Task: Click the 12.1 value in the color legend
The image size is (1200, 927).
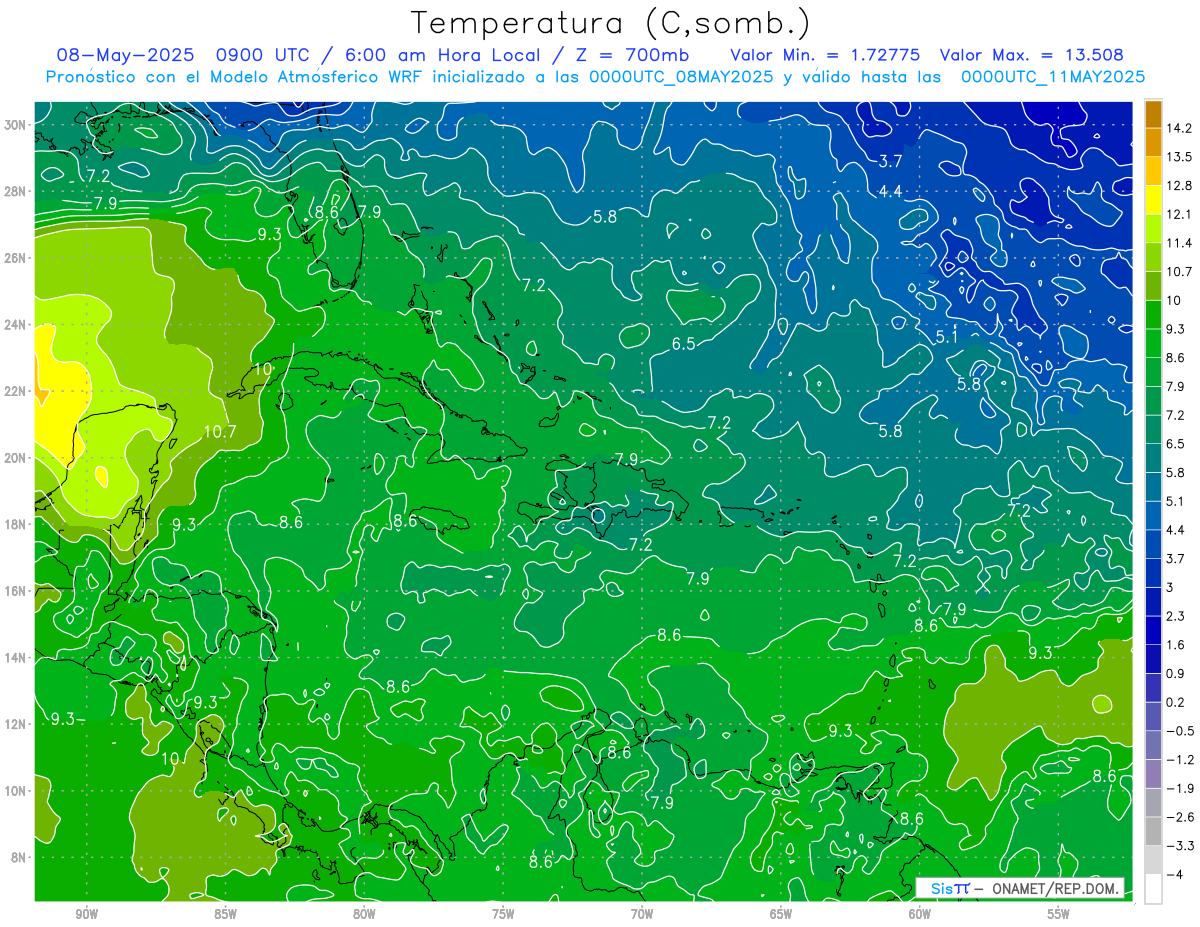Action: click(1181, 214)
